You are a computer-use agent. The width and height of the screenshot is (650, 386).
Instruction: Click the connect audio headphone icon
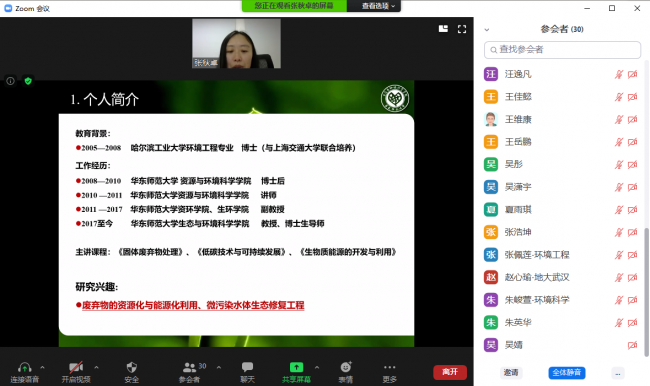(24, 367)
